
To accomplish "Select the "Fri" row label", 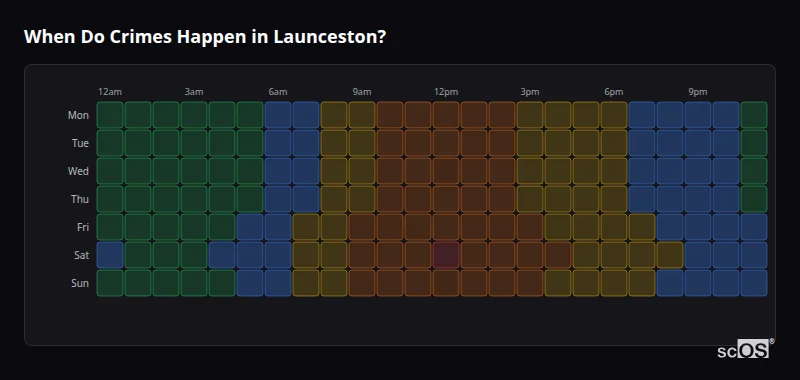I will pos(83,227).
